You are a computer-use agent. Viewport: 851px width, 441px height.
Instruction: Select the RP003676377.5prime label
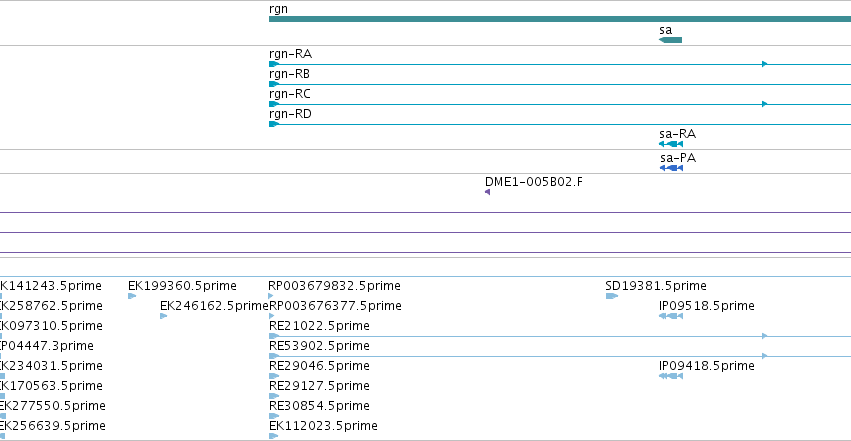tap(335, 306)
